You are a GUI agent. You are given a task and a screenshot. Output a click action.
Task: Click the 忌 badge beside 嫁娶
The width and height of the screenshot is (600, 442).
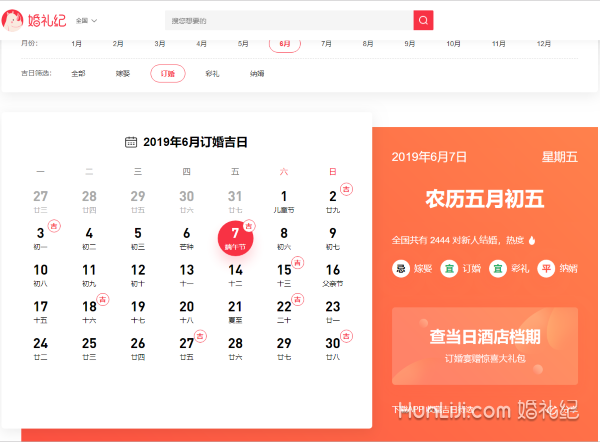click(400, 268)
